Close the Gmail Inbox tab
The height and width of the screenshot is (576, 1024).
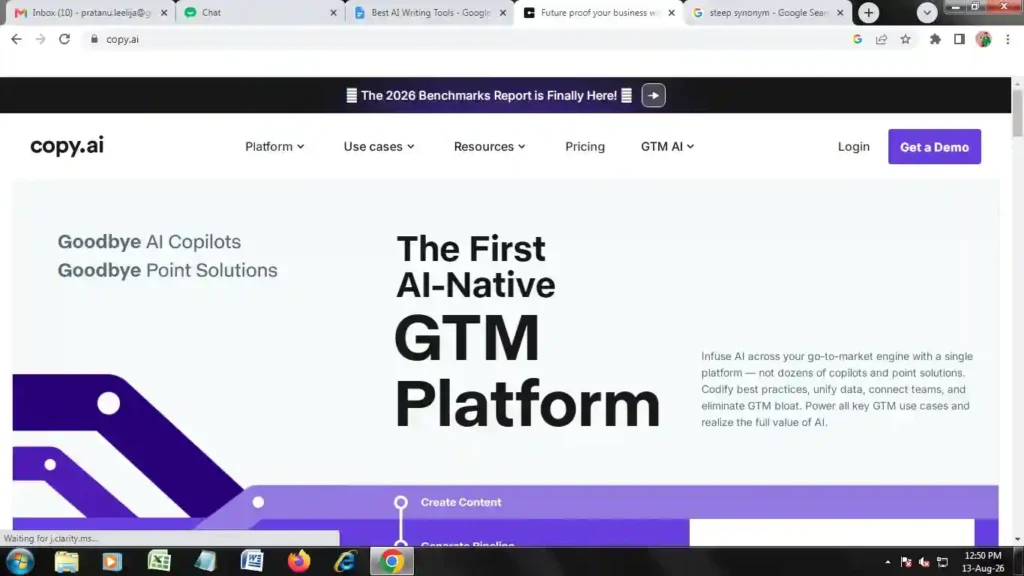tap(164, 12)
